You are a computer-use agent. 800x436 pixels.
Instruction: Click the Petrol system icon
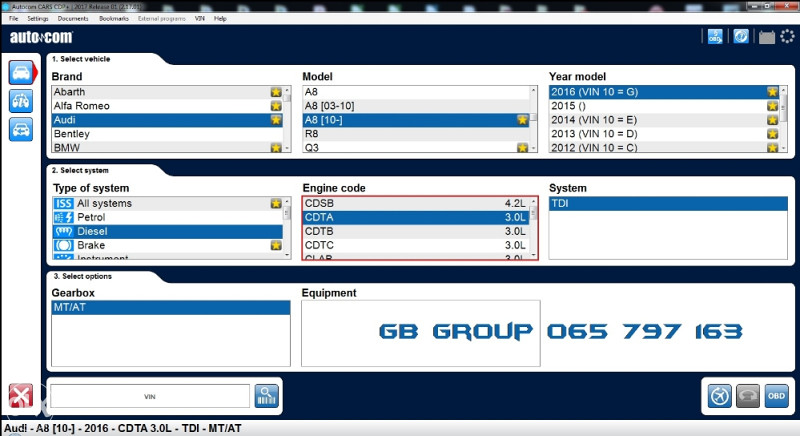(x=63, y=217)
